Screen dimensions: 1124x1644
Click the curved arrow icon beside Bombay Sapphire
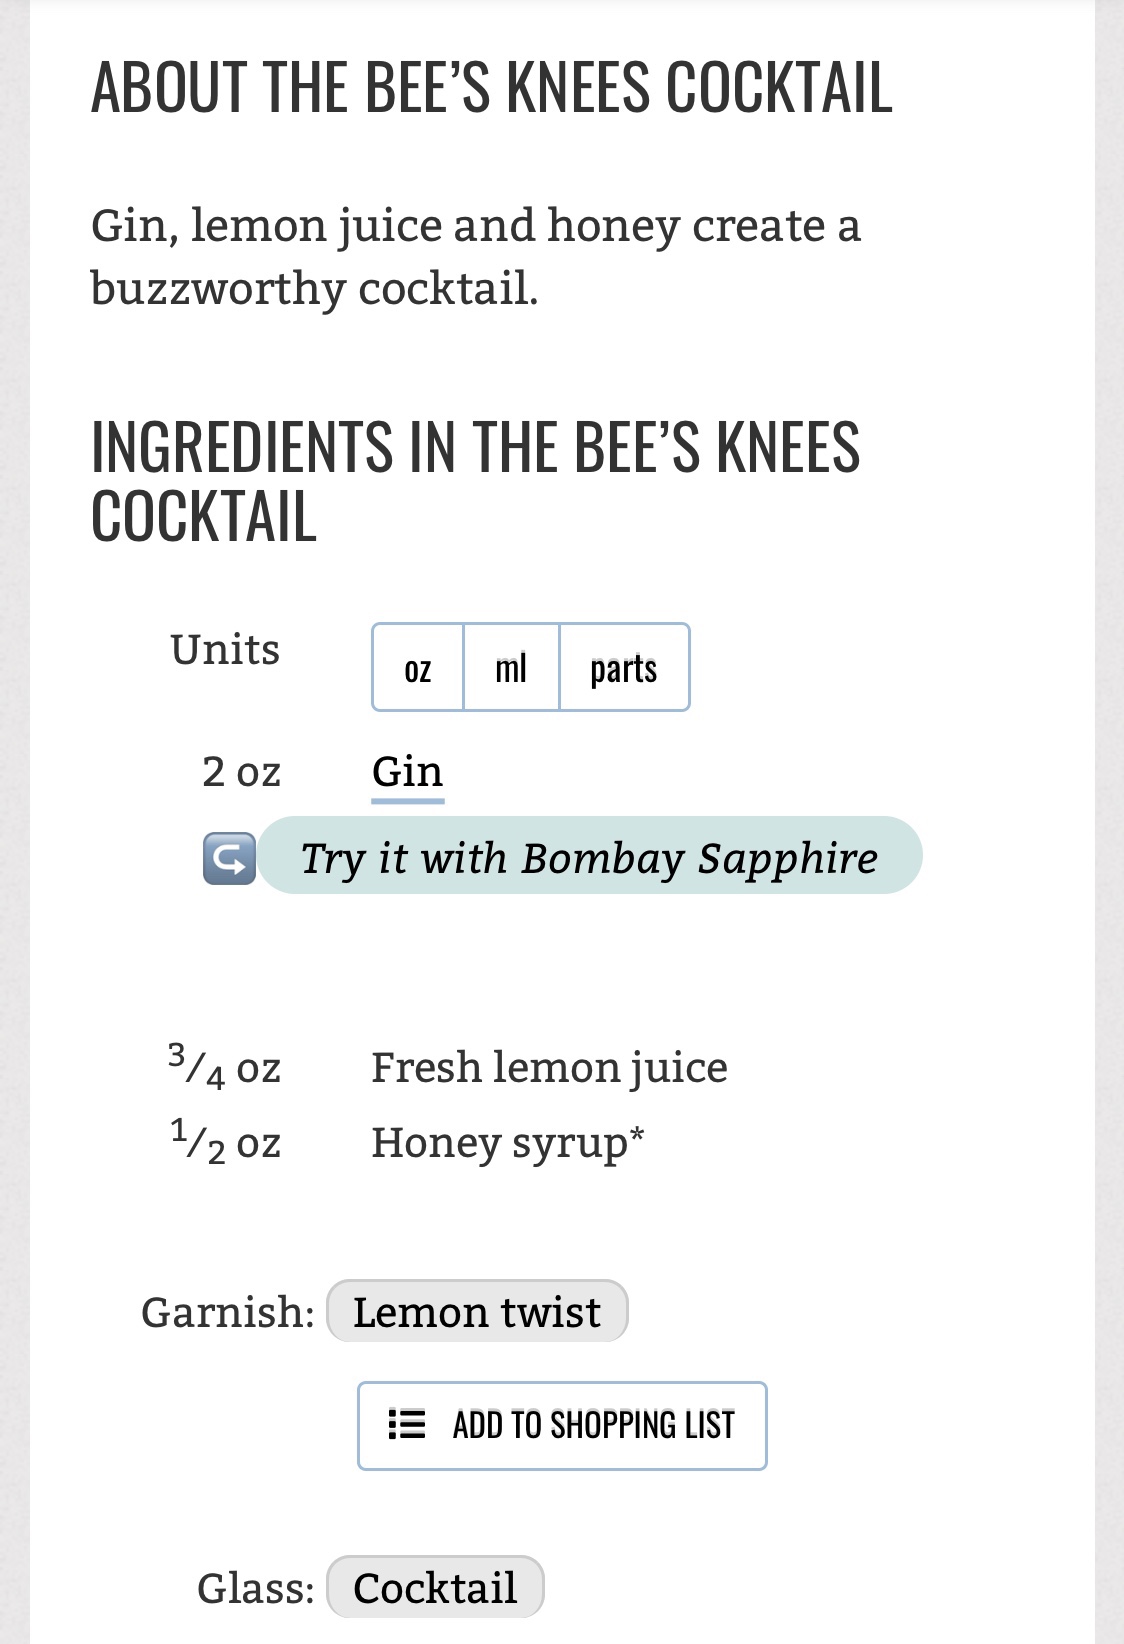[x=229, y=858]
